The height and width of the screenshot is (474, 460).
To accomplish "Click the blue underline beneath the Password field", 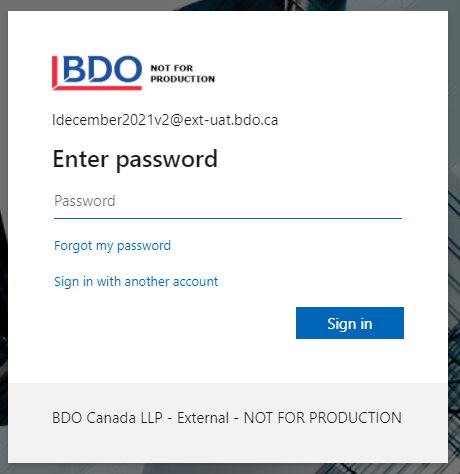I will click(228, 218).
